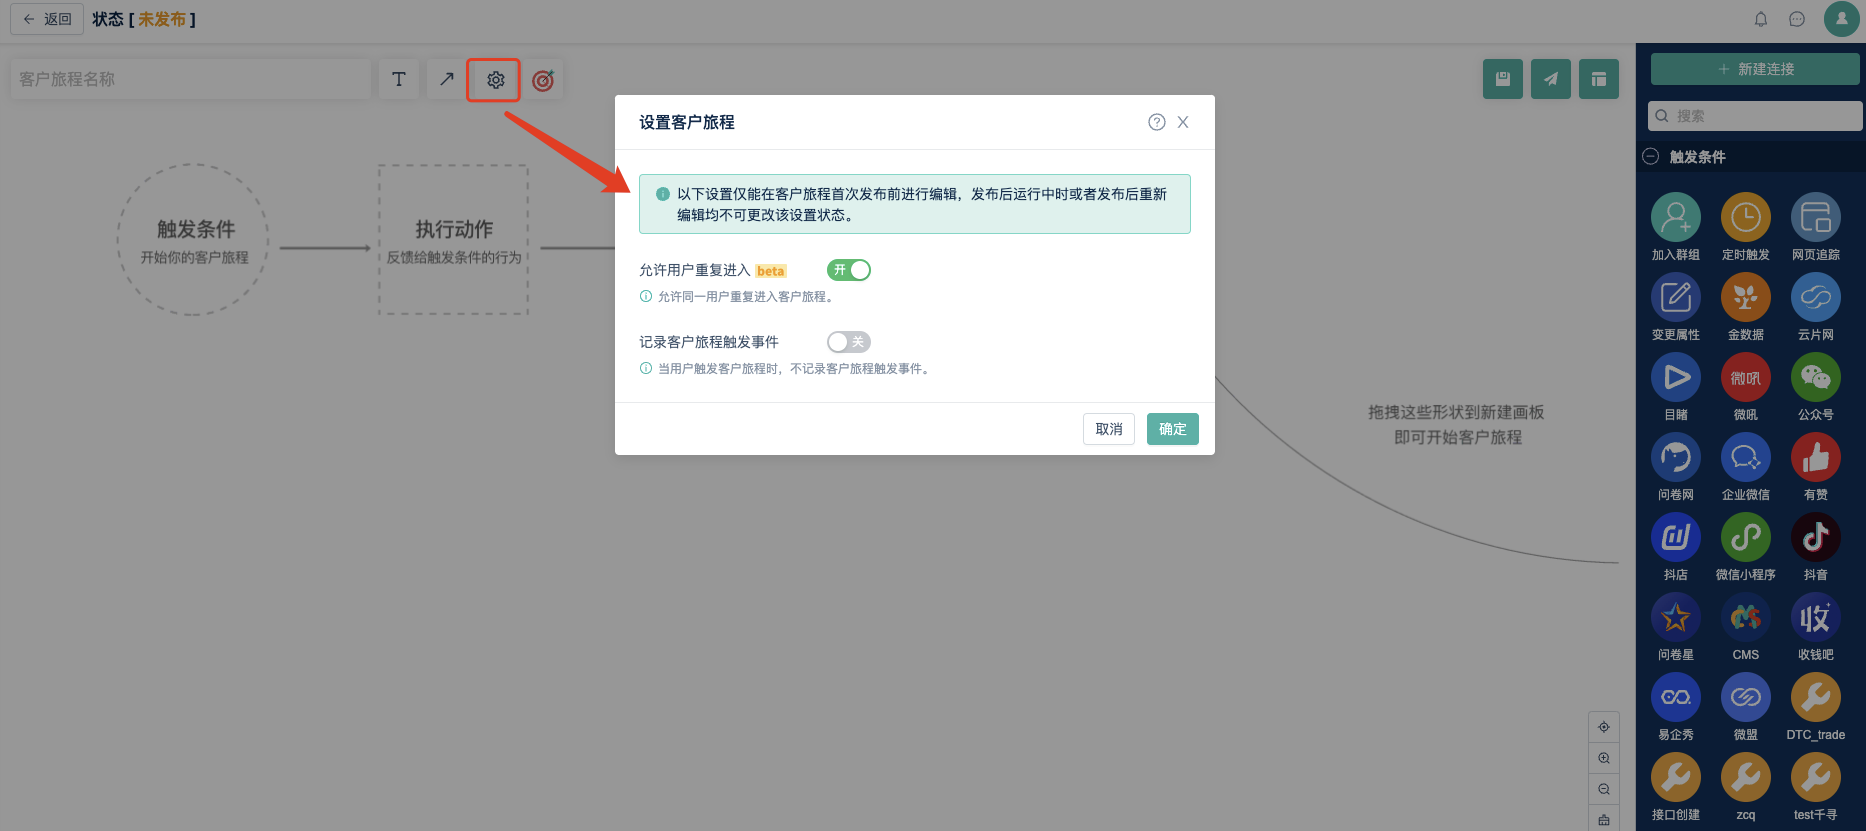Click the 取消 button
The image size is (1866, 831).
coord(1109,429)
